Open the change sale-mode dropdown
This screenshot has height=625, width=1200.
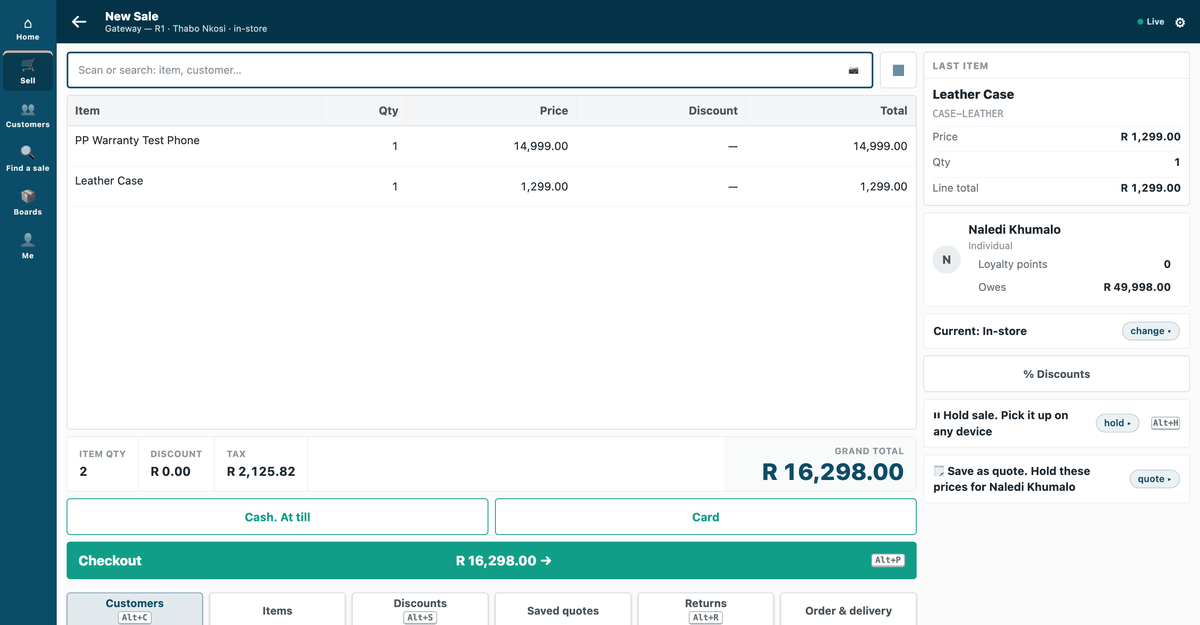(x=1151, y=331)
